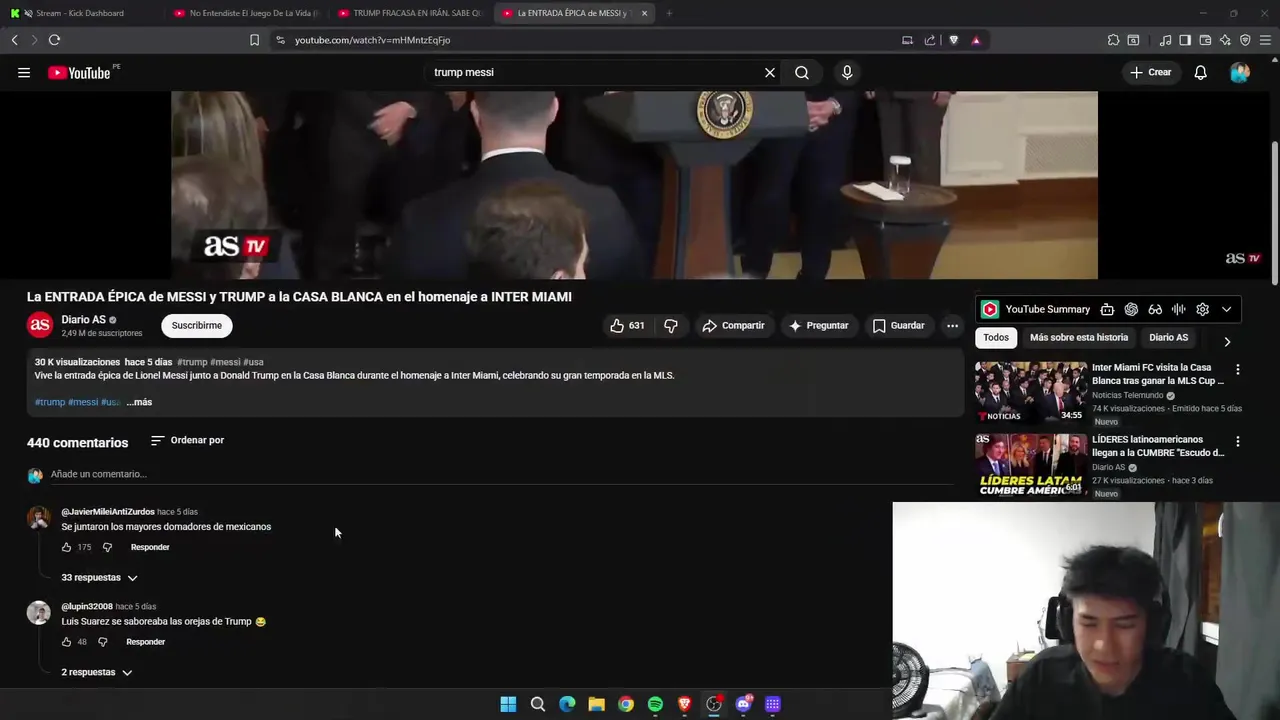Open the Brave Wallet icon
1280x720 pixels.
click(x=1205, y=40)
